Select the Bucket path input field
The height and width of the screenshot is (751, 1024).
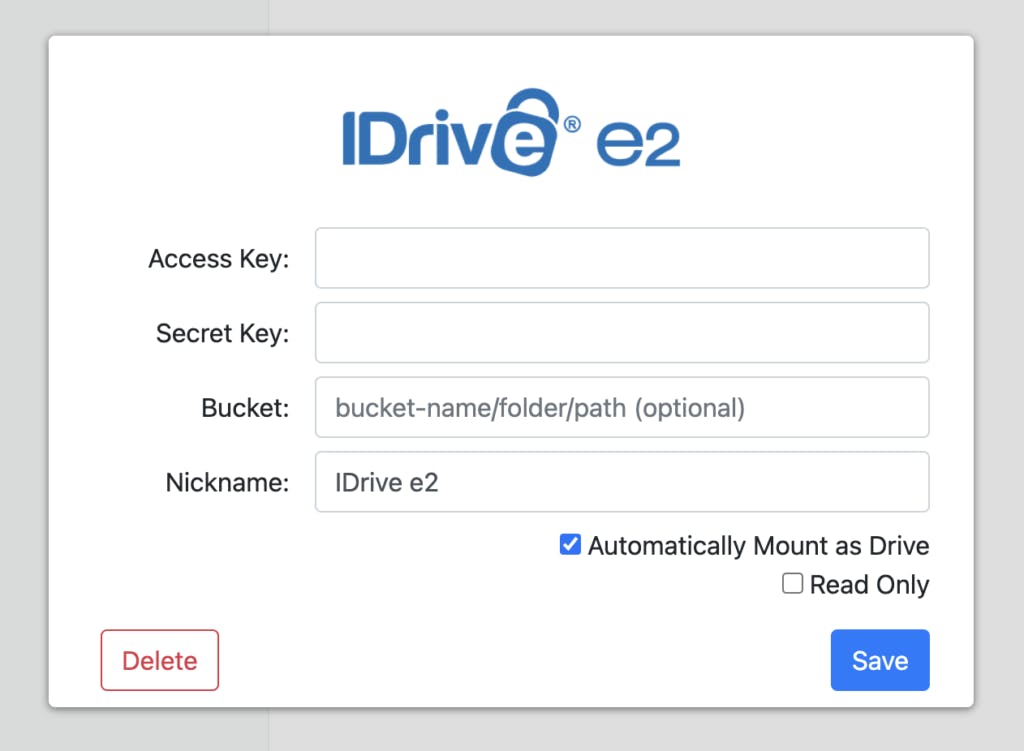point(622,407)
